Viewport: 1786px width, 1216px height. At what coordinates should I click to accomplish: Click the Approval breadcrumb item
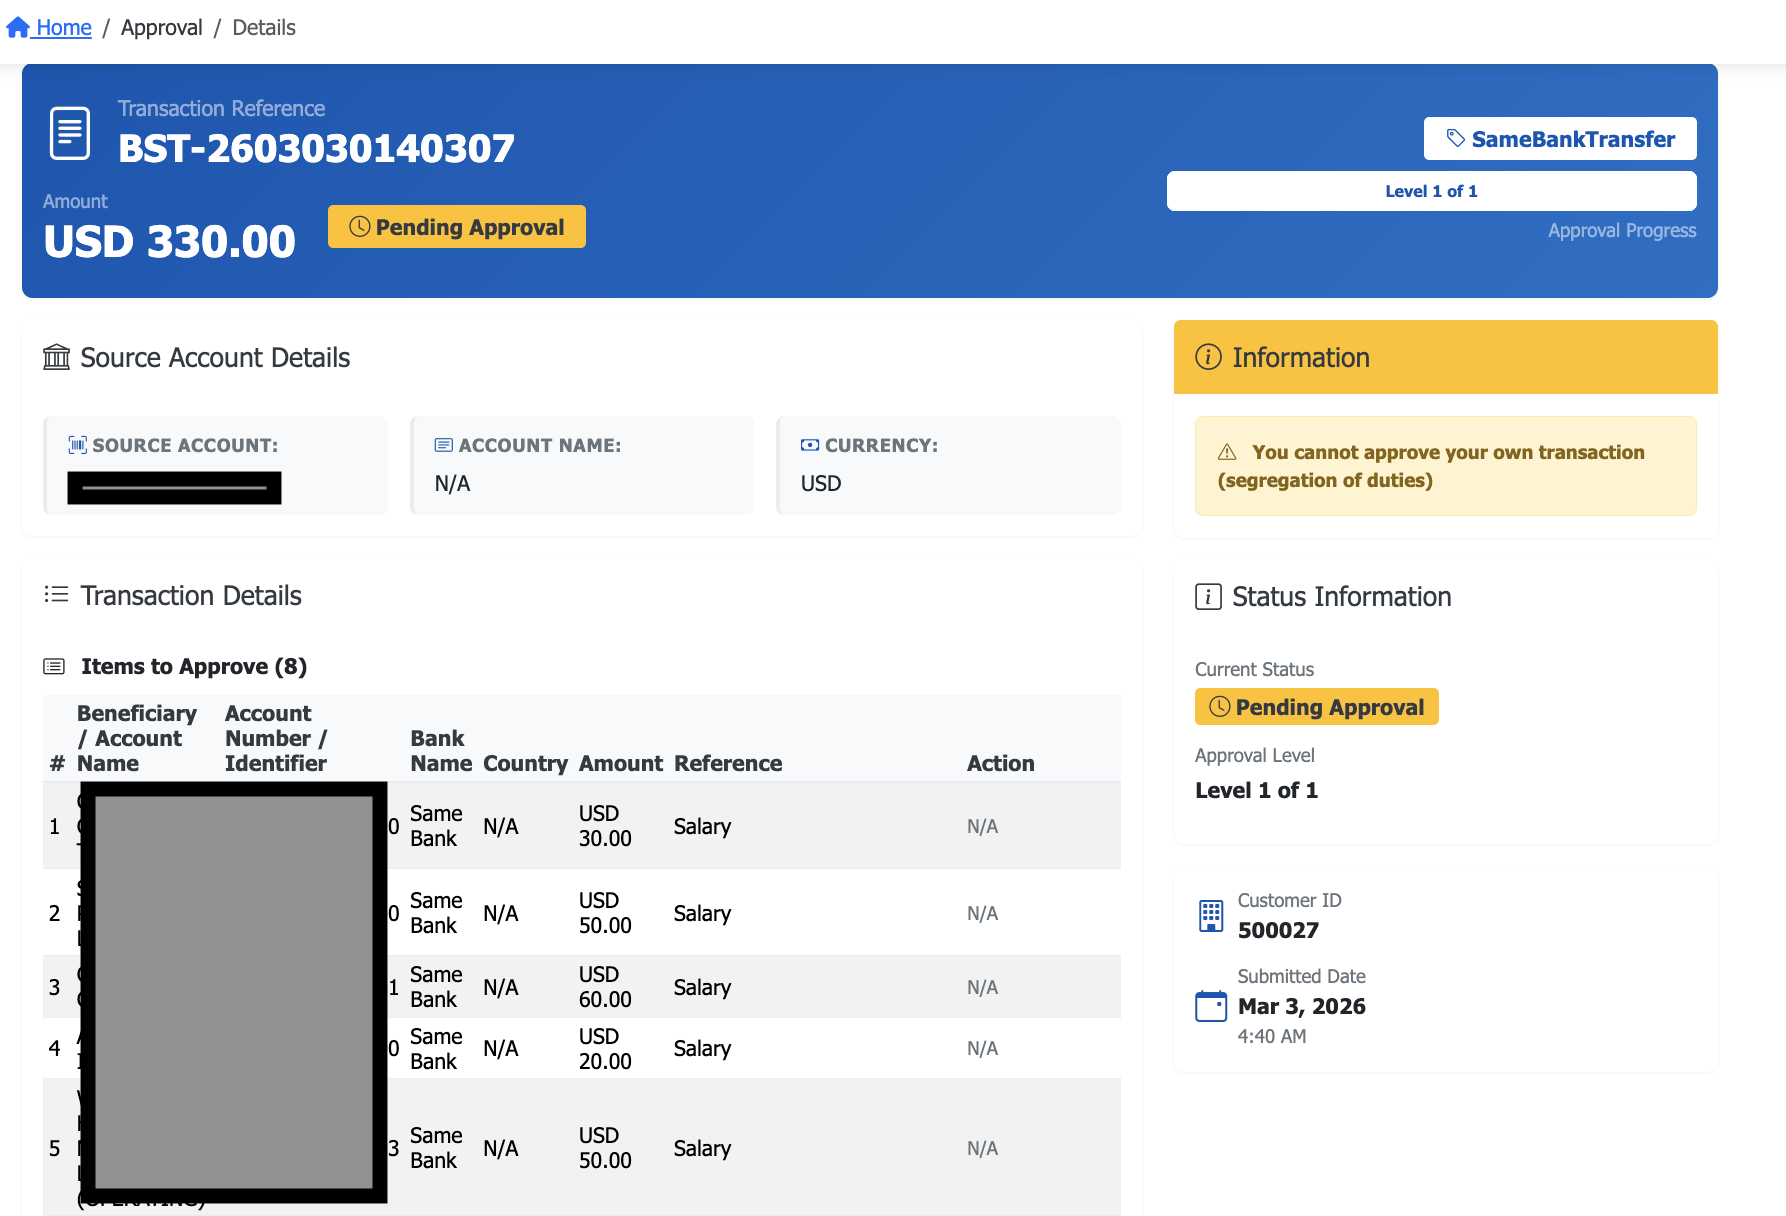click(161, 28)
